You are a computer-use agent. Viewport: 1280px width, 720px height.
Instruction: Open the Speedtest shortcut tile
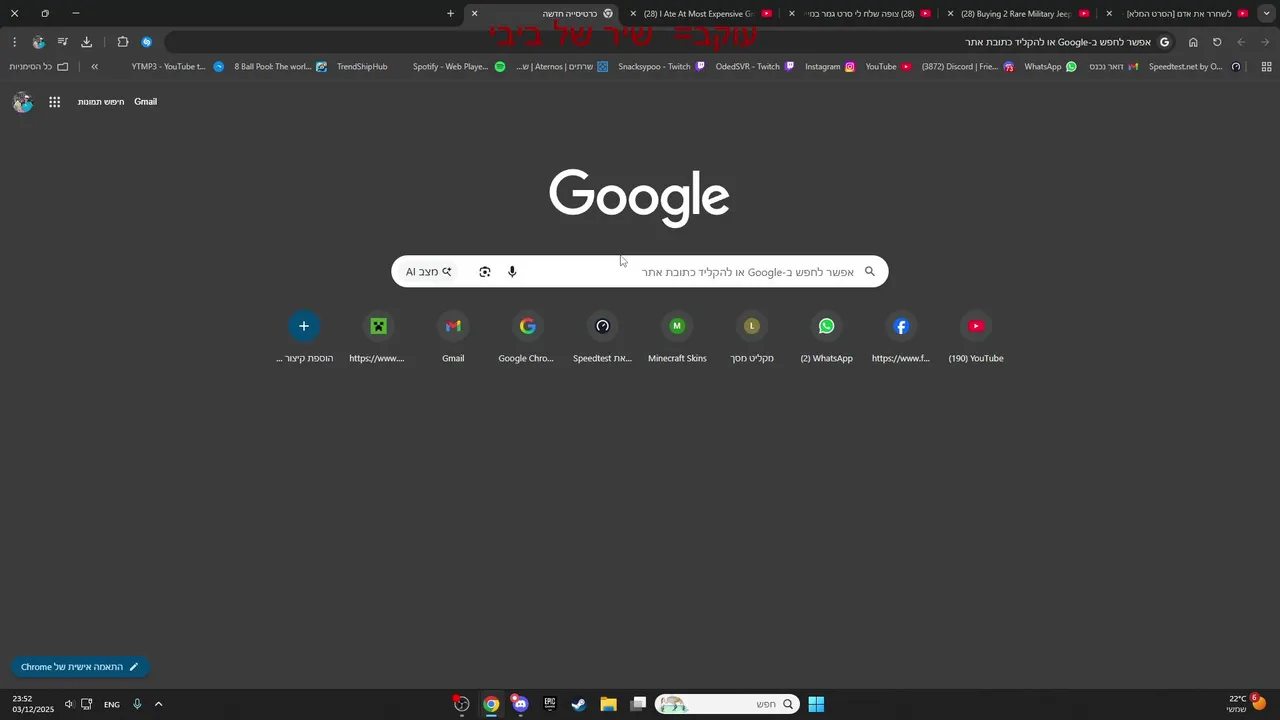602,338
